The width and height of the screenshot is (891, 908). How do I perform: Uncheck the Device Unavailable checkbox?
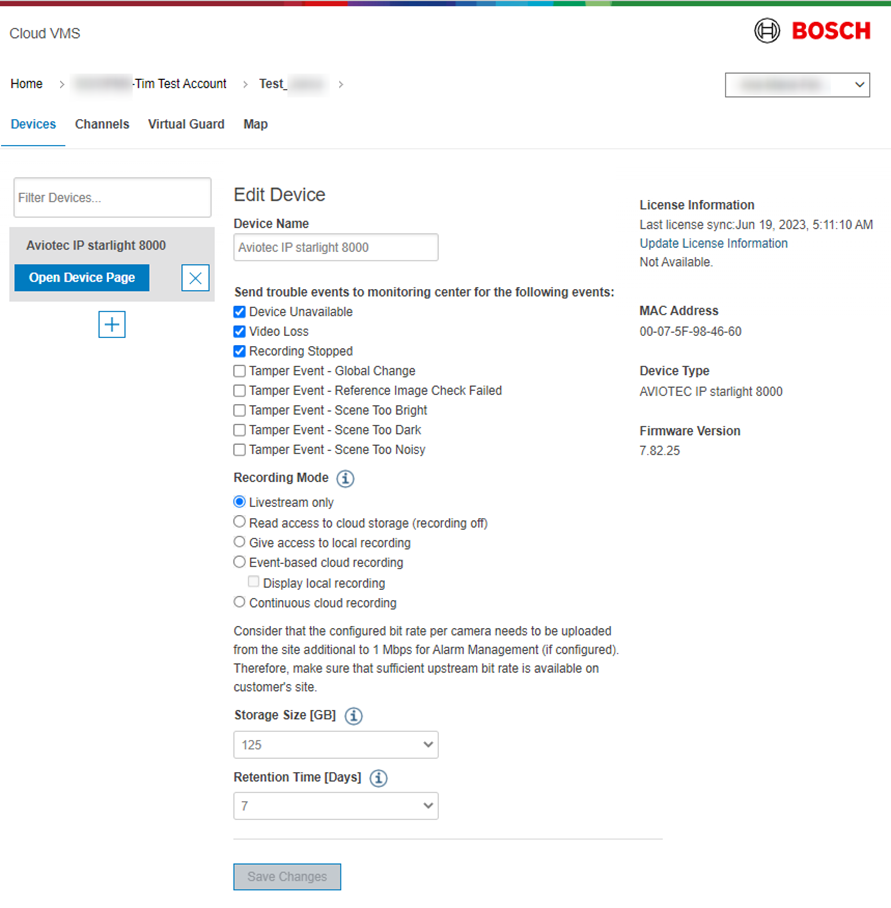[x=240, y=312]
